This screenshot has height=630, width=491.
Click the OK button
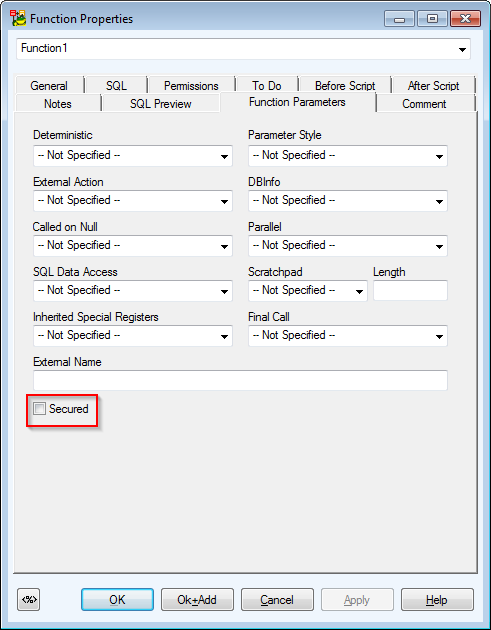tap(117, 599)
